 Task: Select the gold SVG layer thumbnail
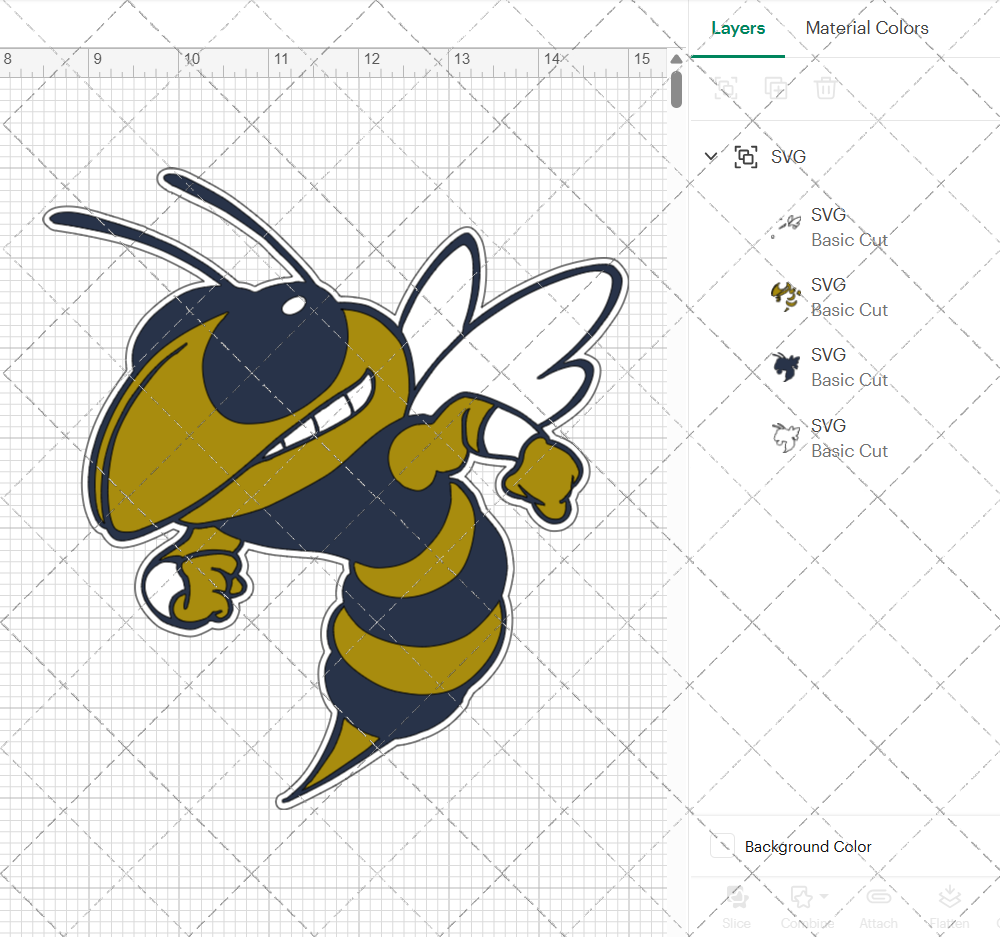786,297
